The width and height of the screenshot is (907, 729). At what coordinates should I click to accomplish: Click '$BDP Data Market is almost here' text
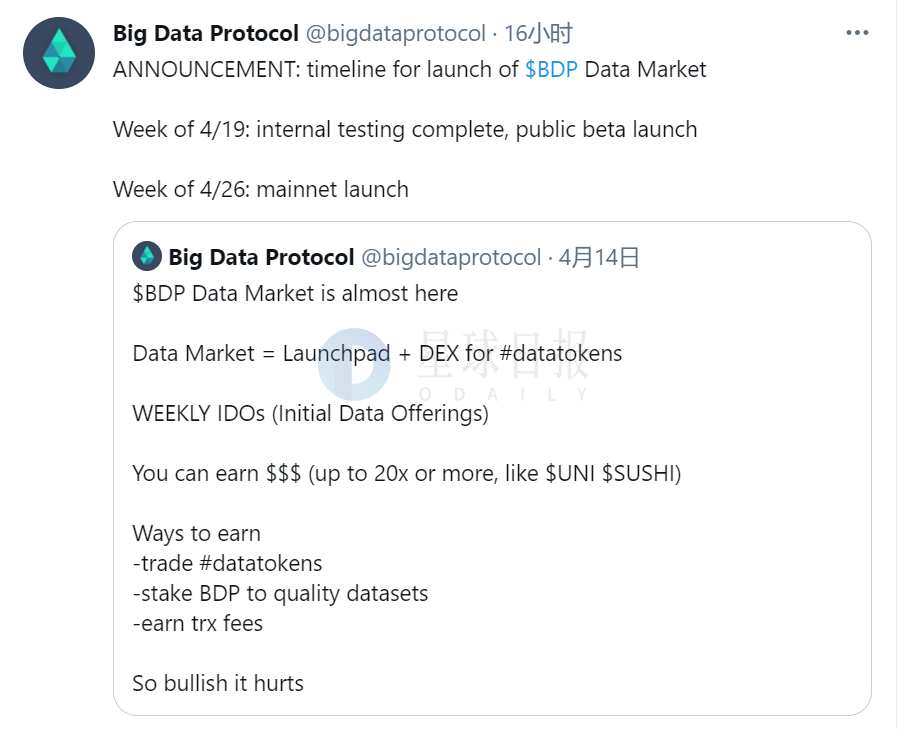pos(295,294)
